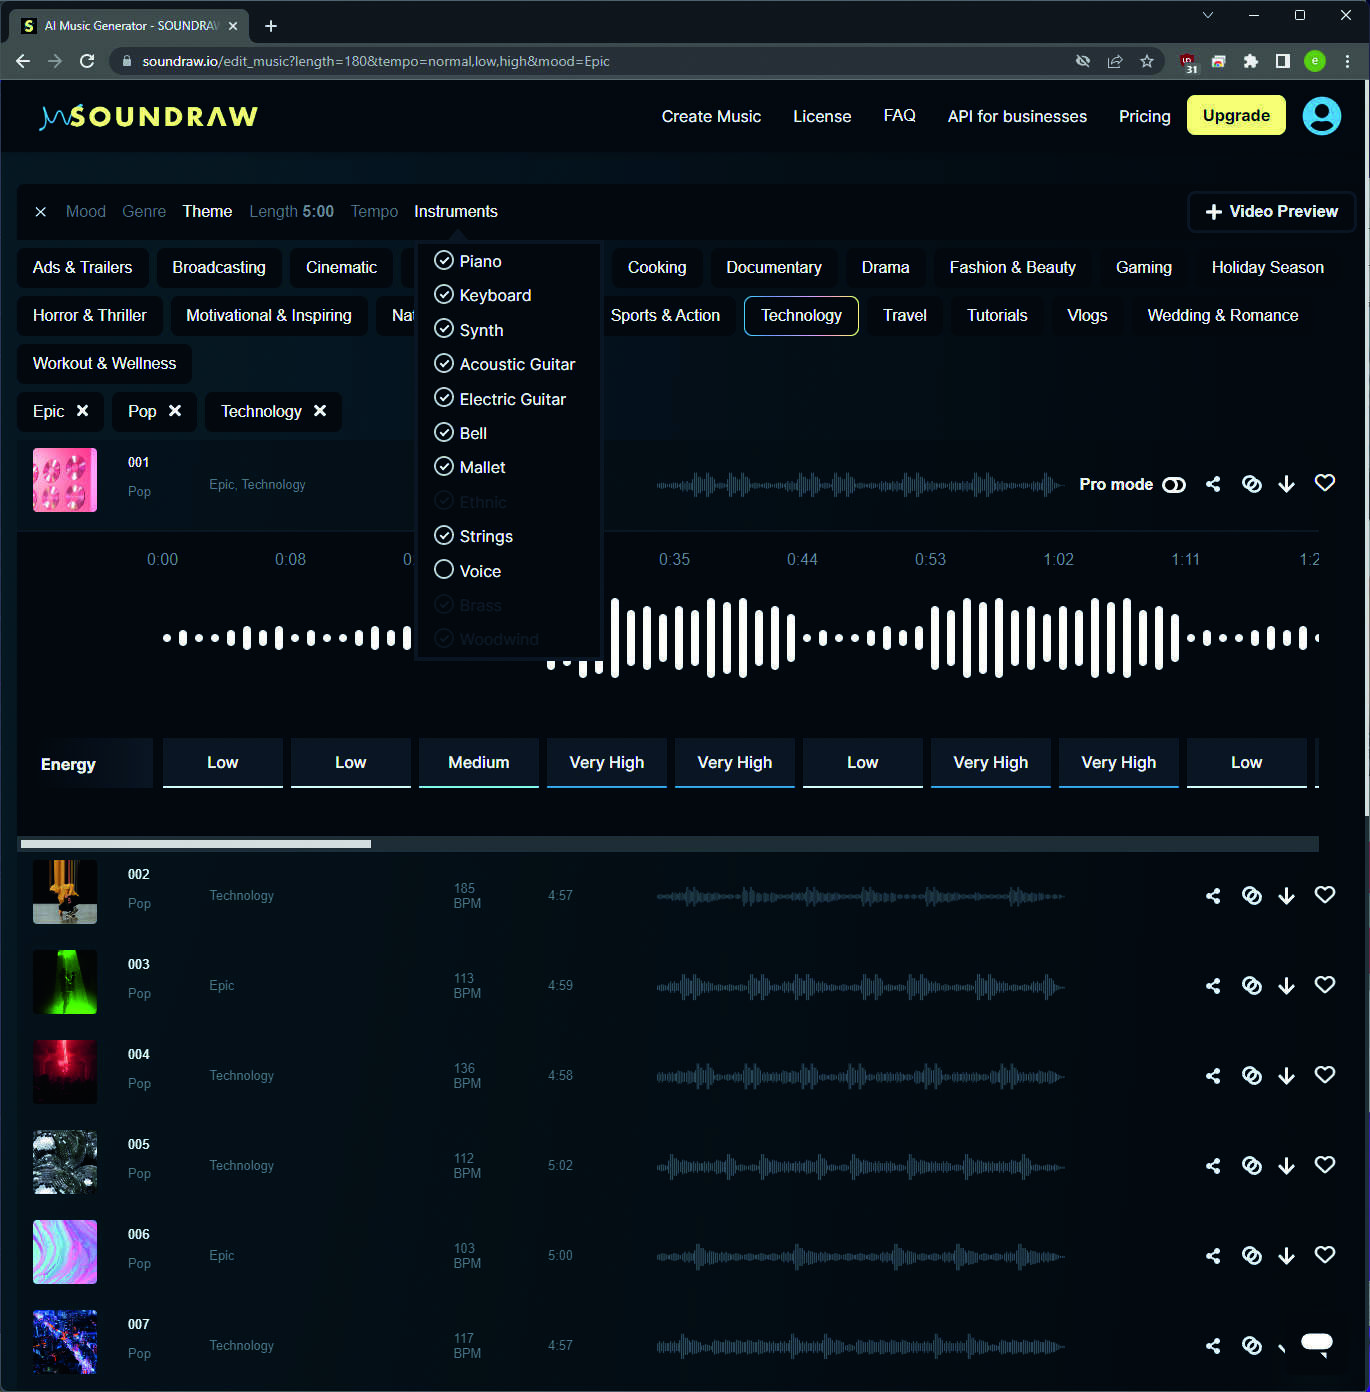Open the FAQ menu item
The image size is (1370, 1392).
[x=899, y=116]
